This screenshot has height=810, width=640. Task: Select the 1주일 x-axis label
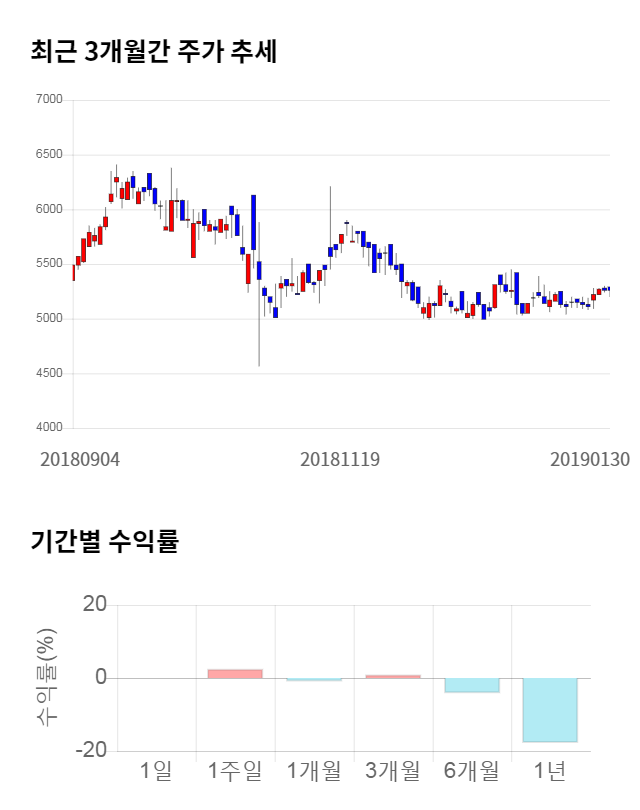(235, 771)
